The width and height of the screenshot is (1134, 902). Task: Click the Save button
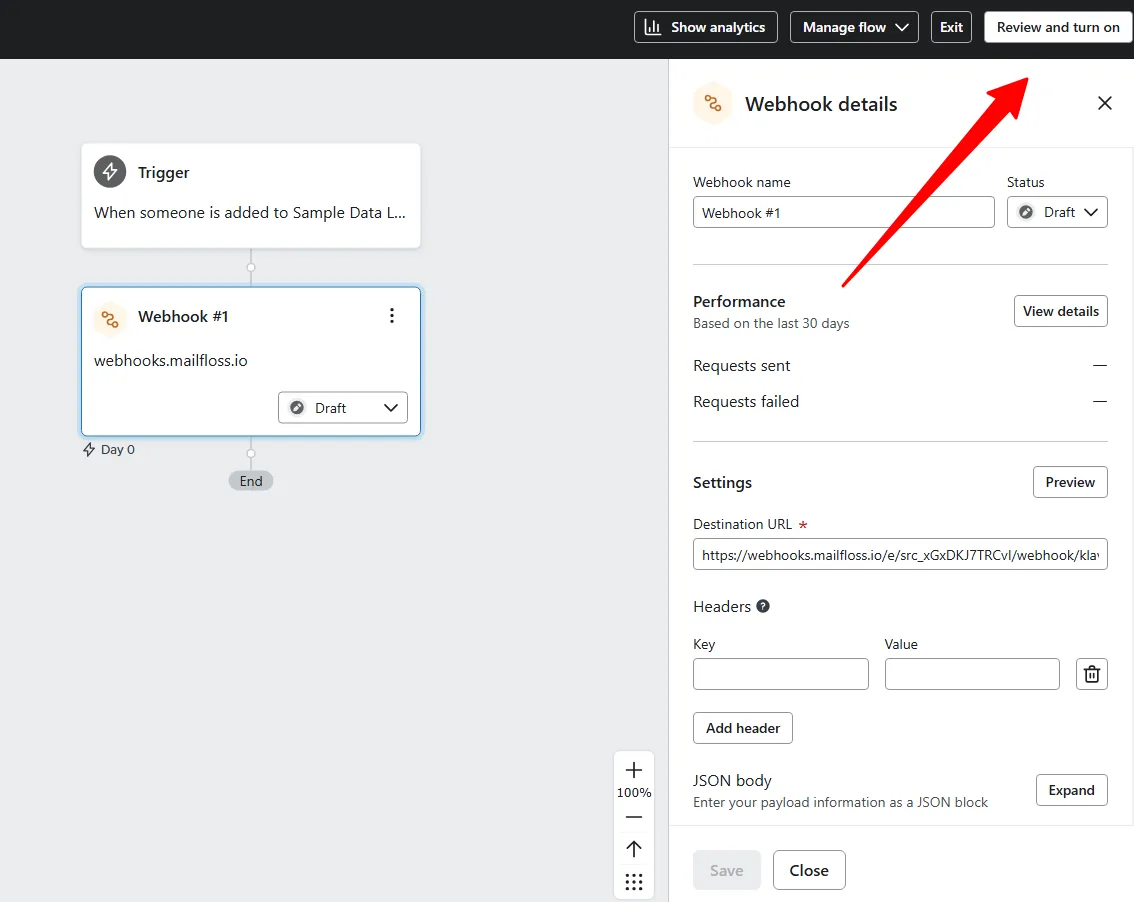726,870
